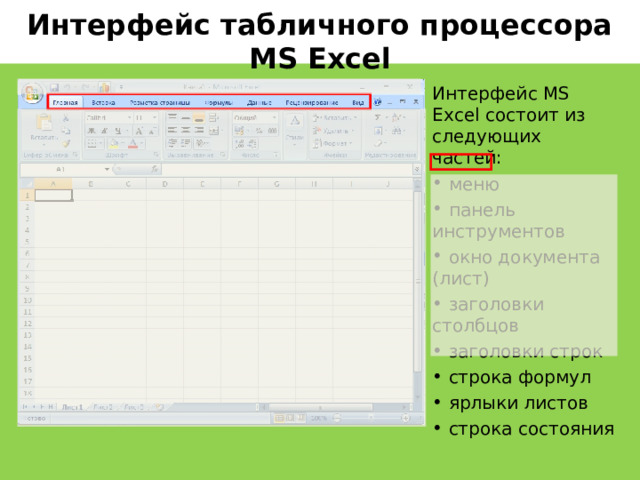Click the Insert Worksheet icon after sheet tabs
The image size is (640, 480).
160,407
